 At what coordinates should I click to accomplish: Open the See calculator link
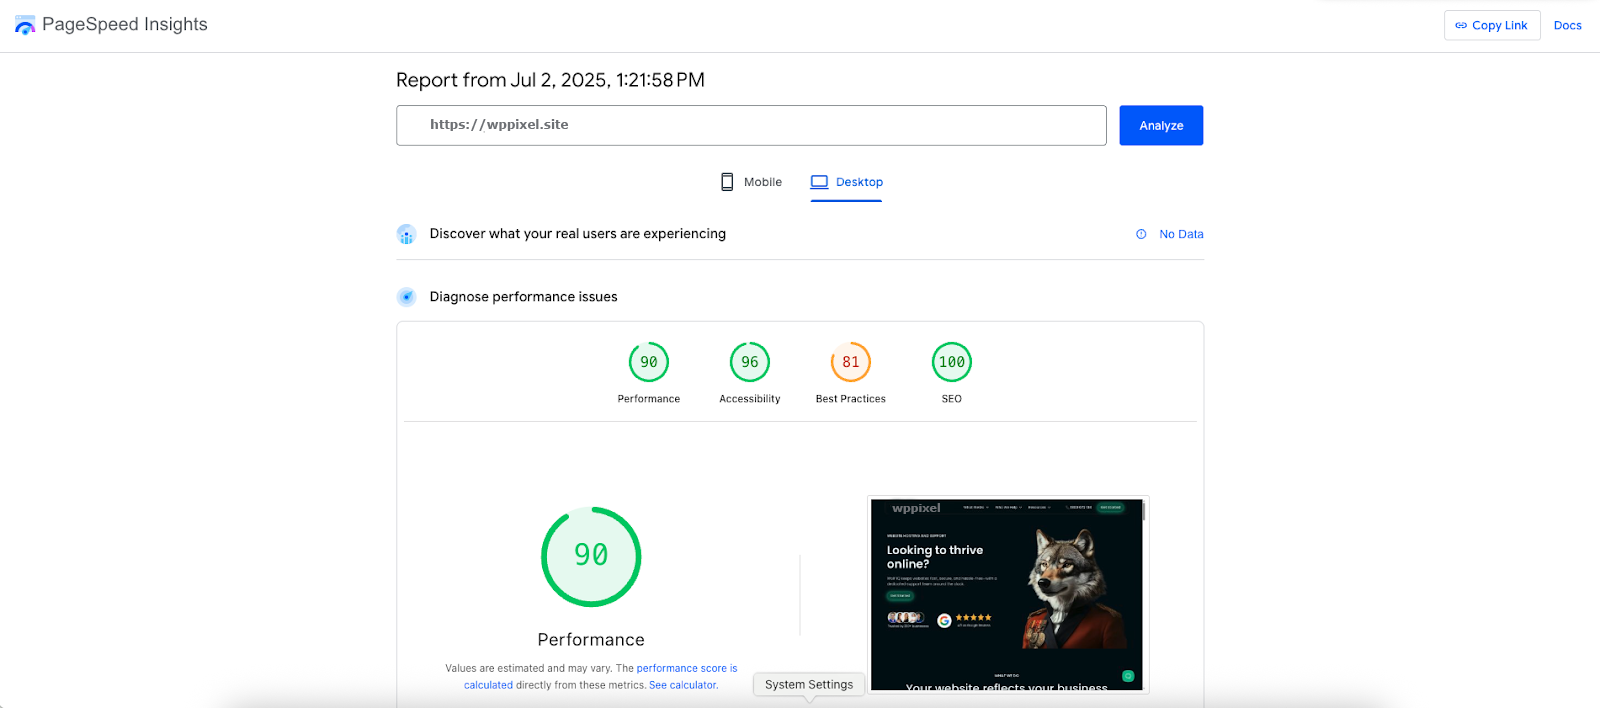683,685
